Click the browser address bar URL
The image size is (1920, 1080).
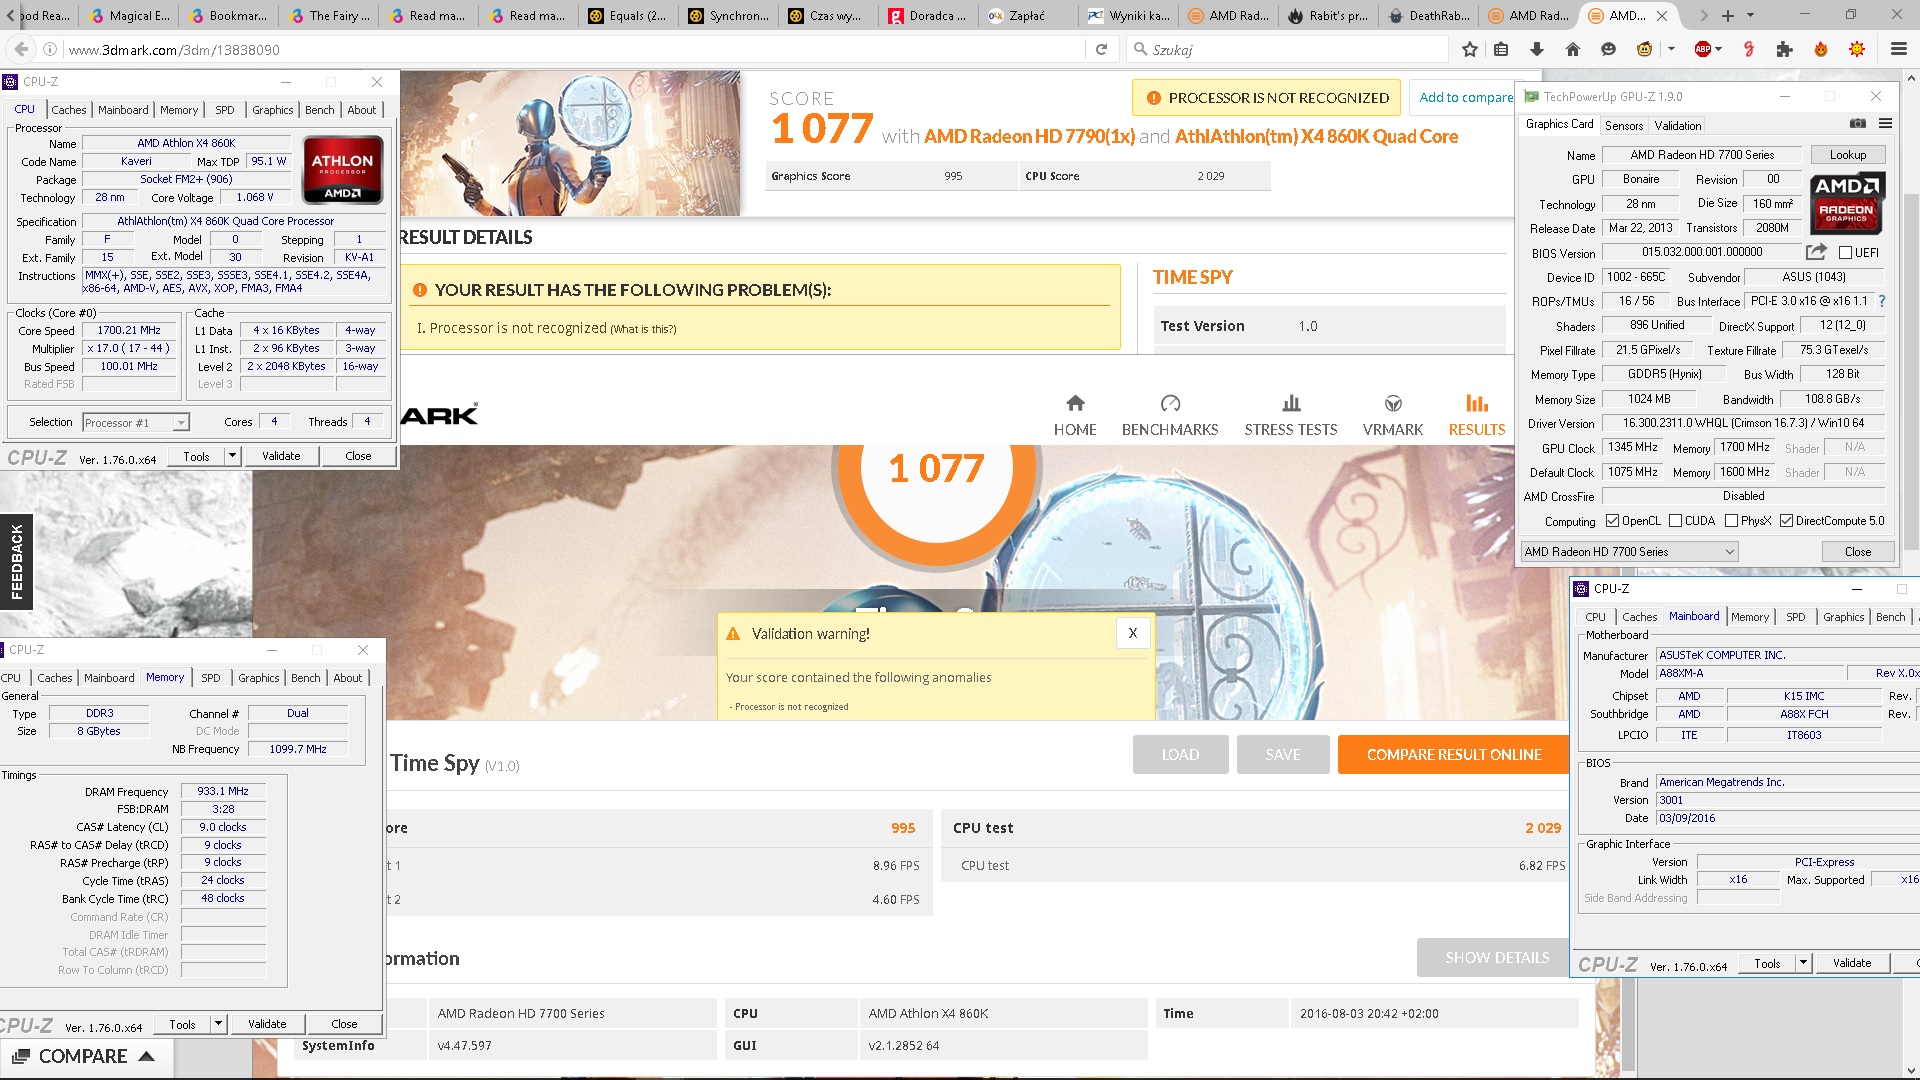tap(174, 49)
